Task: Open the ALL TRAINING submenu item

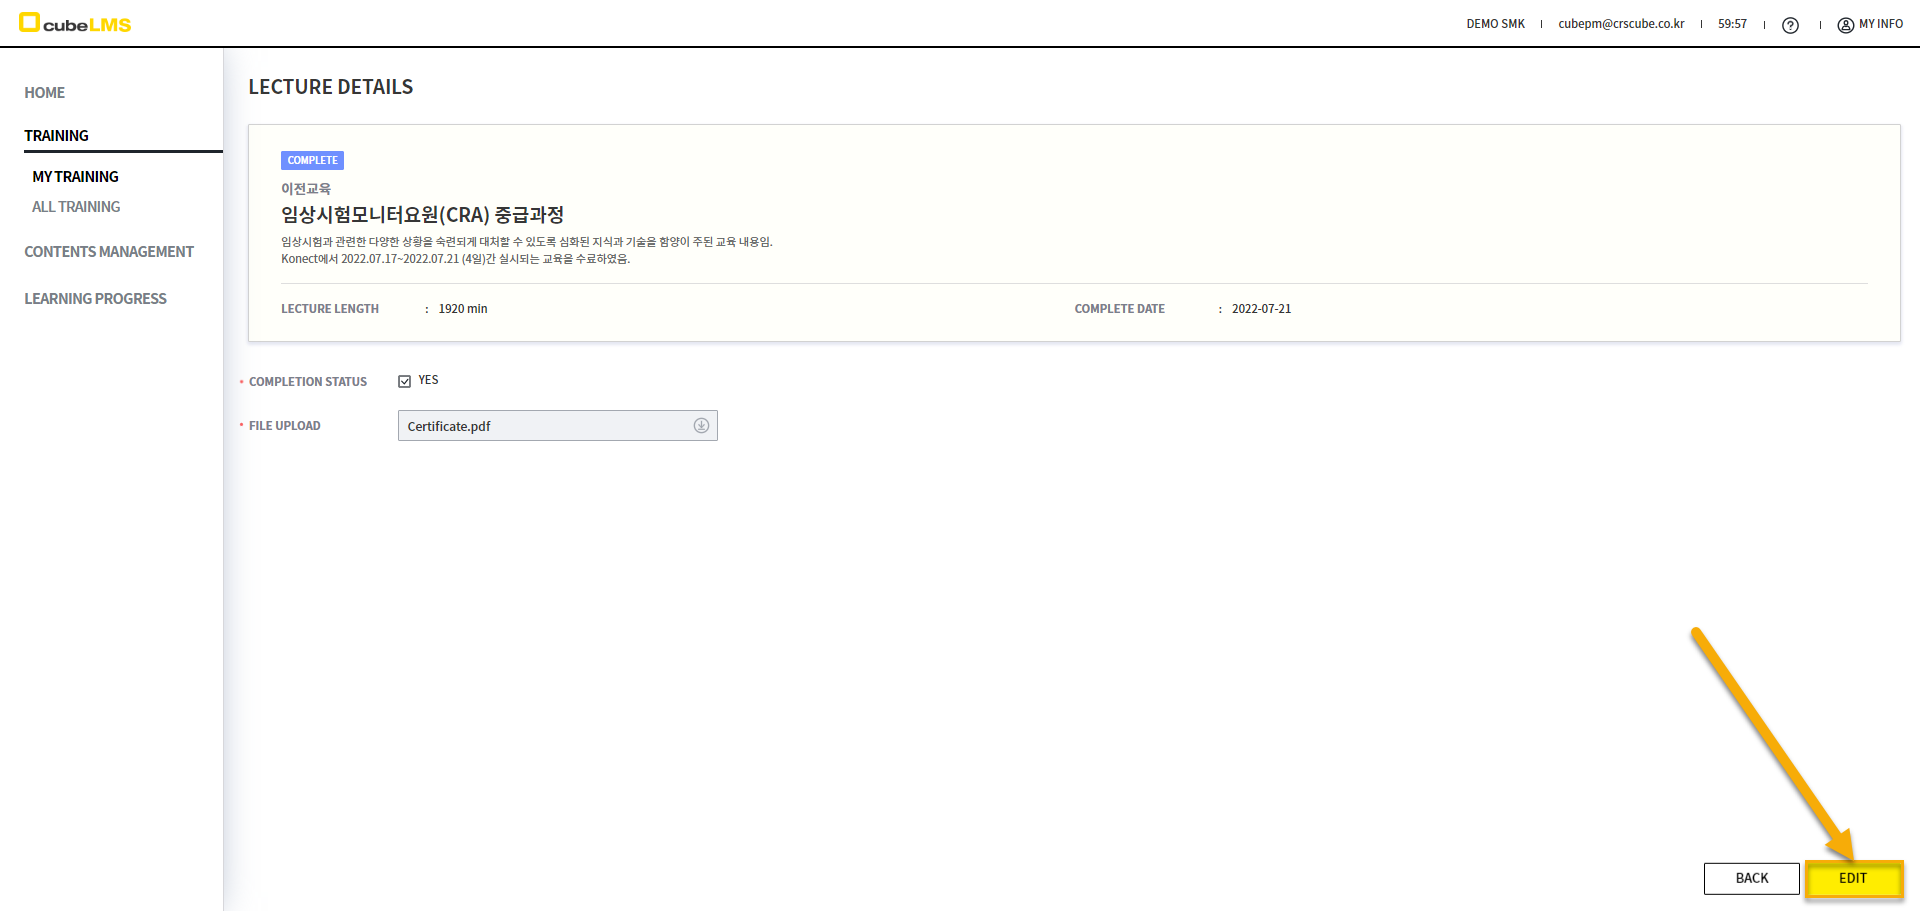Action: (x=76, y=207)
